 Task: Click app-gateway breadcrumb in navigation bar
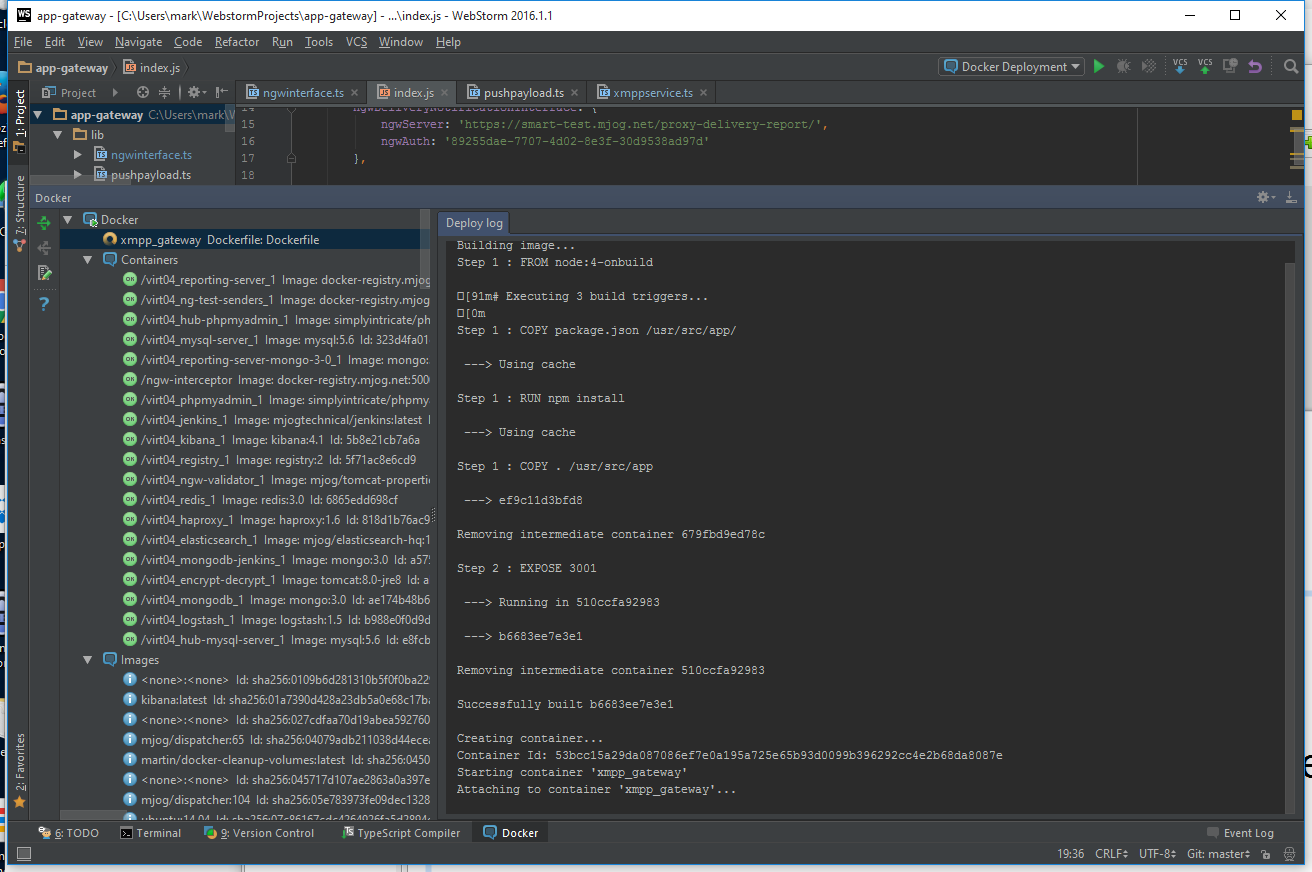63,67
